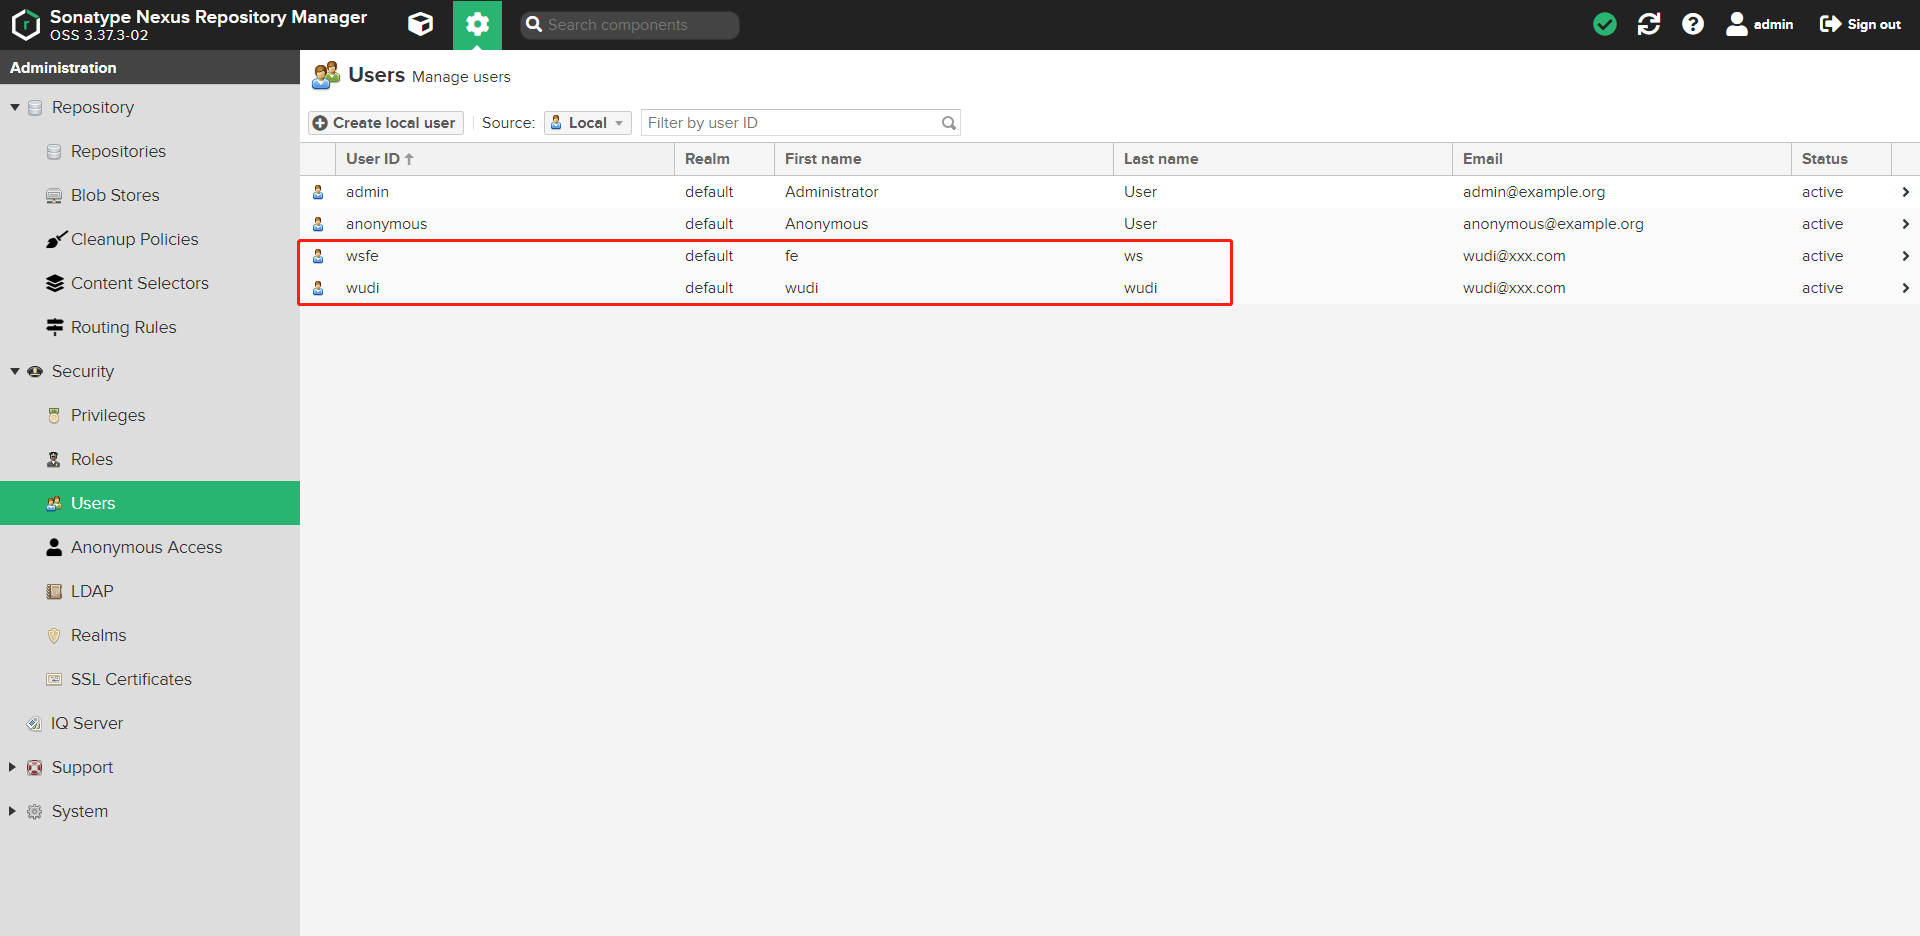Click the Filter by user ID field

[790, 123]
